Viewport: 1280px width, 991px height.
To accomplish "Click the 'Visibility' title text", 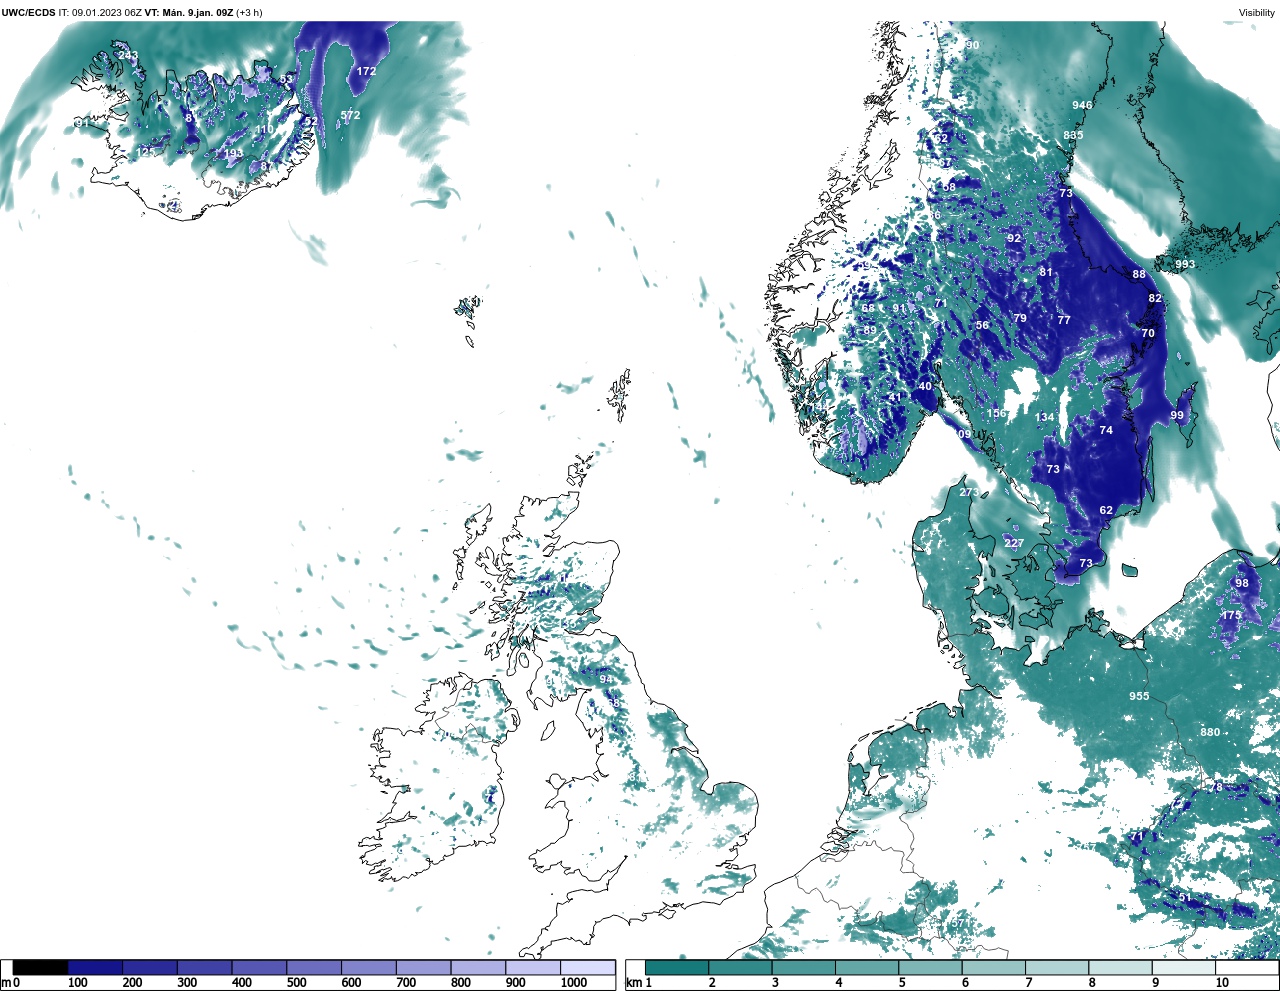I will [1256, 13].
